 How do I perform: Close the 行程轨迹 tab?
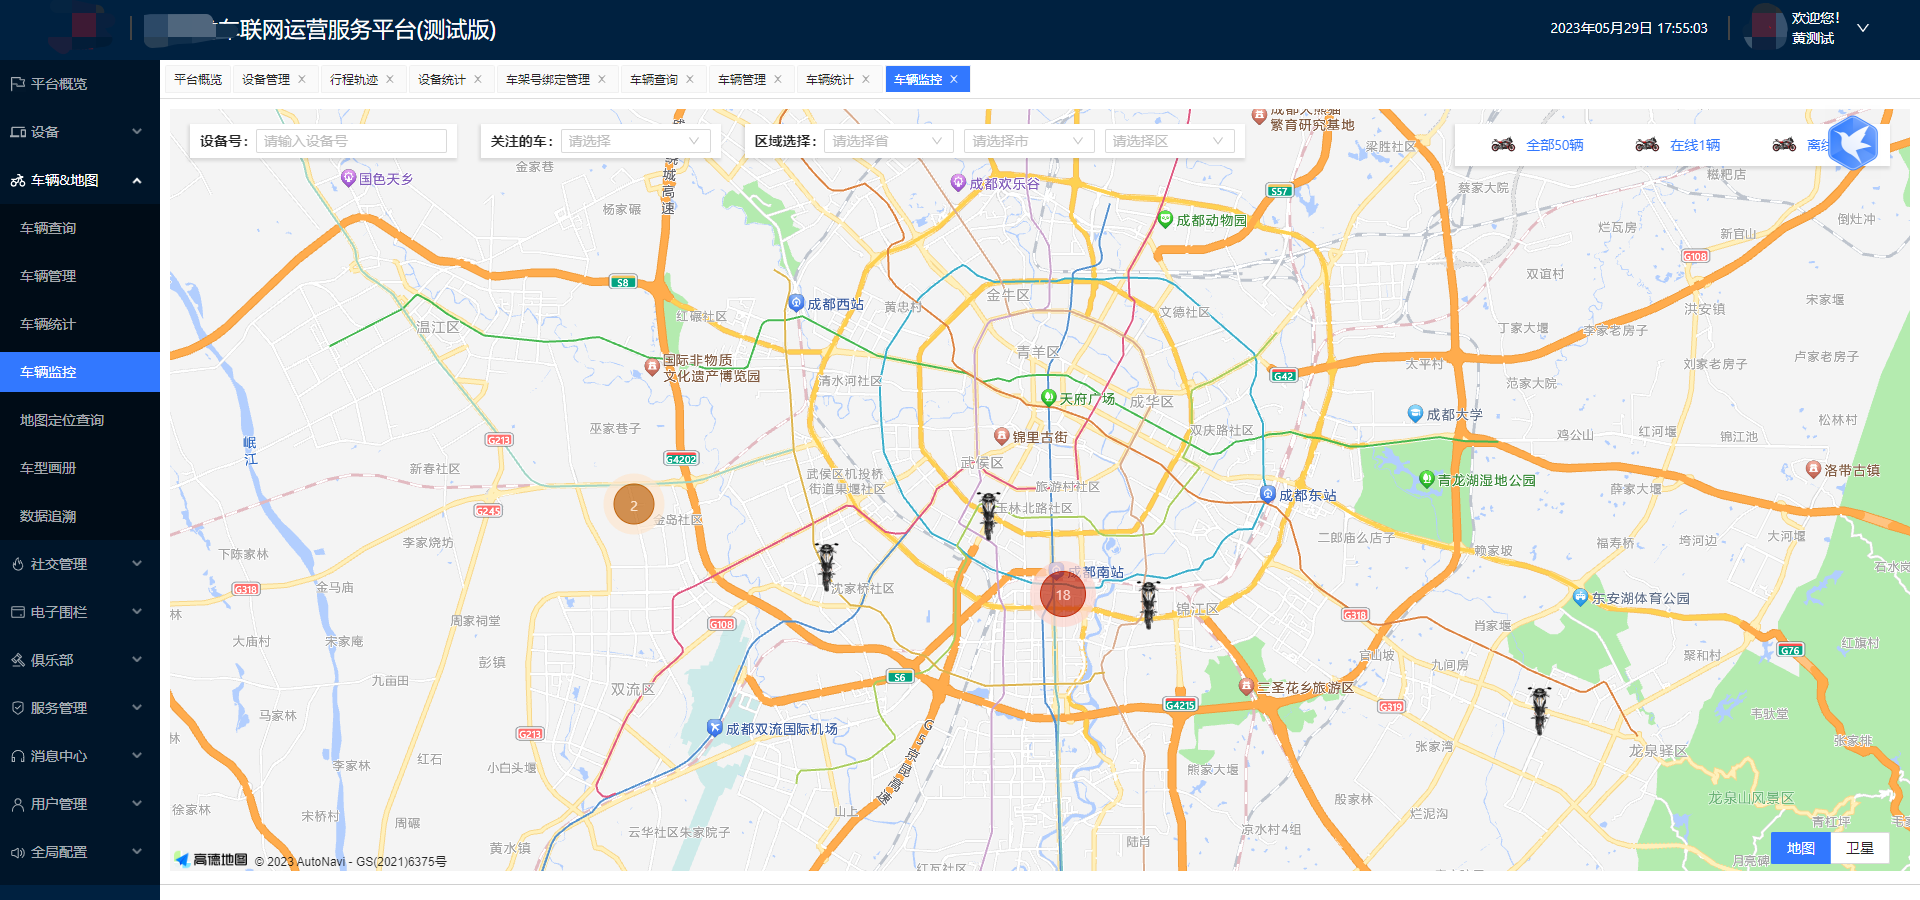click(390, 79)
